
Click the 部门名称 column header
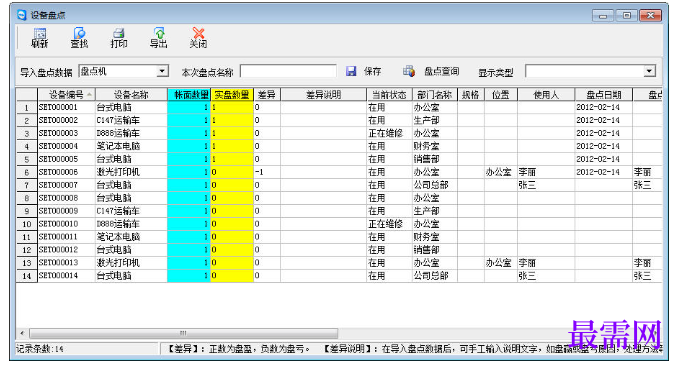point(435,95)
